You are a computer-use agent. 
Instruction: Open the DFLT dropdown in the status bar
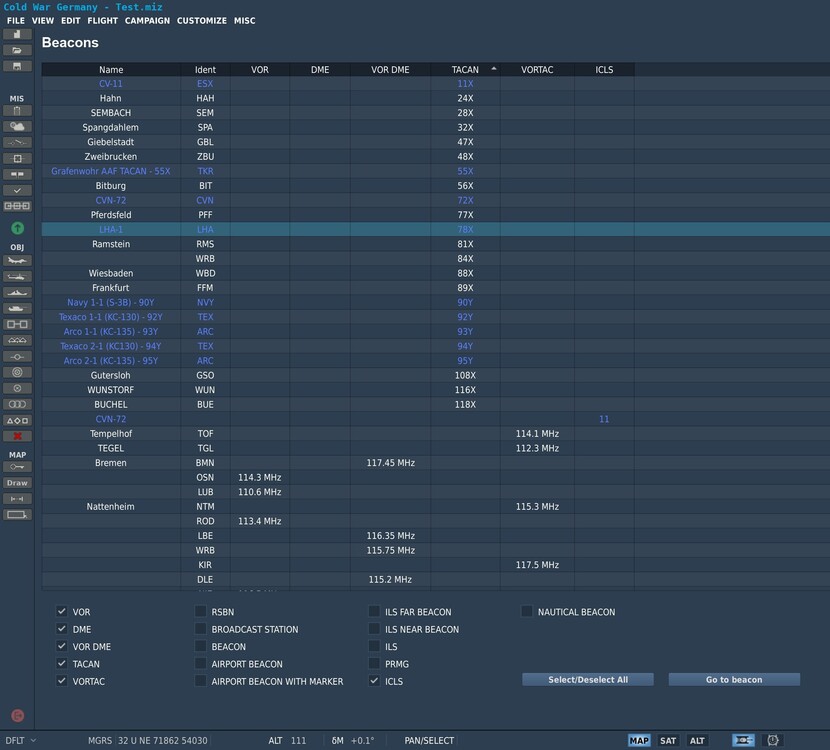click(21, 740)
